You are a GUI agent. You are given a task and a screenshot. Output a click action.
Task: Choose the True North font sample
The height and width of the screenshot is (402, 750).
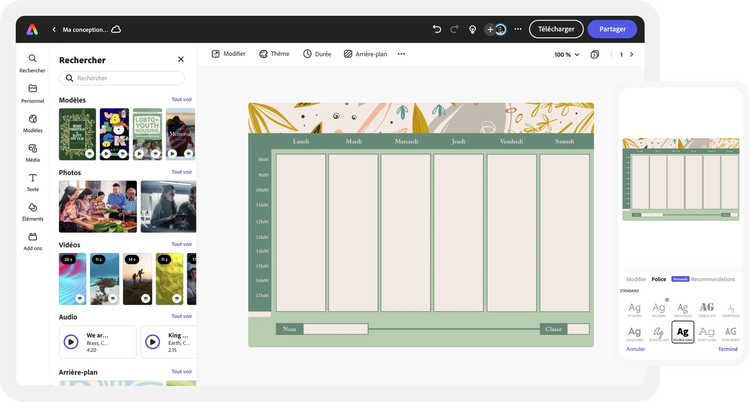[730, 333]
